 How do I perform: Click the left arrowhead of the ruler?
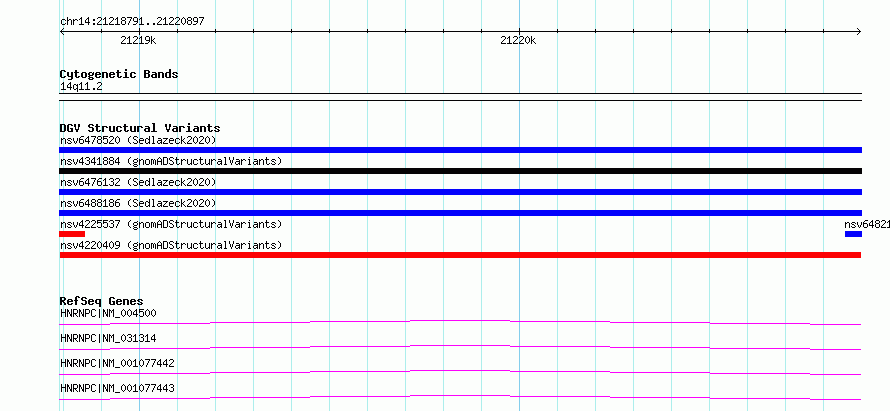[x=62, y=32]
